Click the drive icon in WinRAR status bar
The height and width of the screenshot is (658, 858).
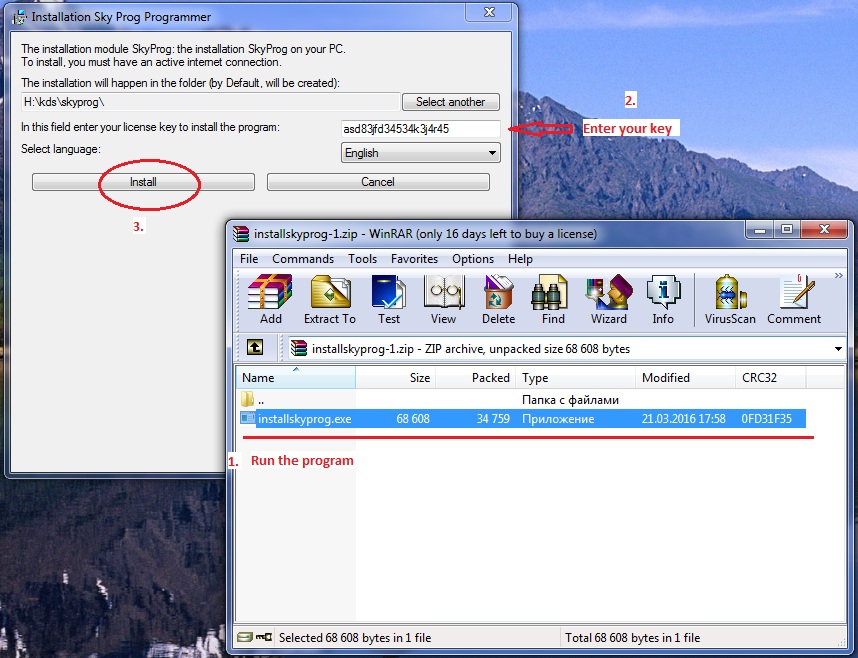245,637
